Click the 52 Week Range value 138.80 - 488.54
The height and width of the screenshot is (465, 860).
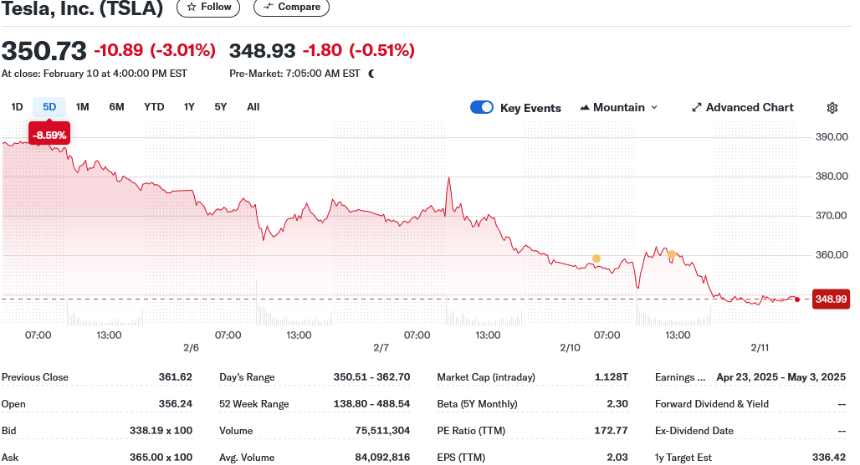point(371,404)
